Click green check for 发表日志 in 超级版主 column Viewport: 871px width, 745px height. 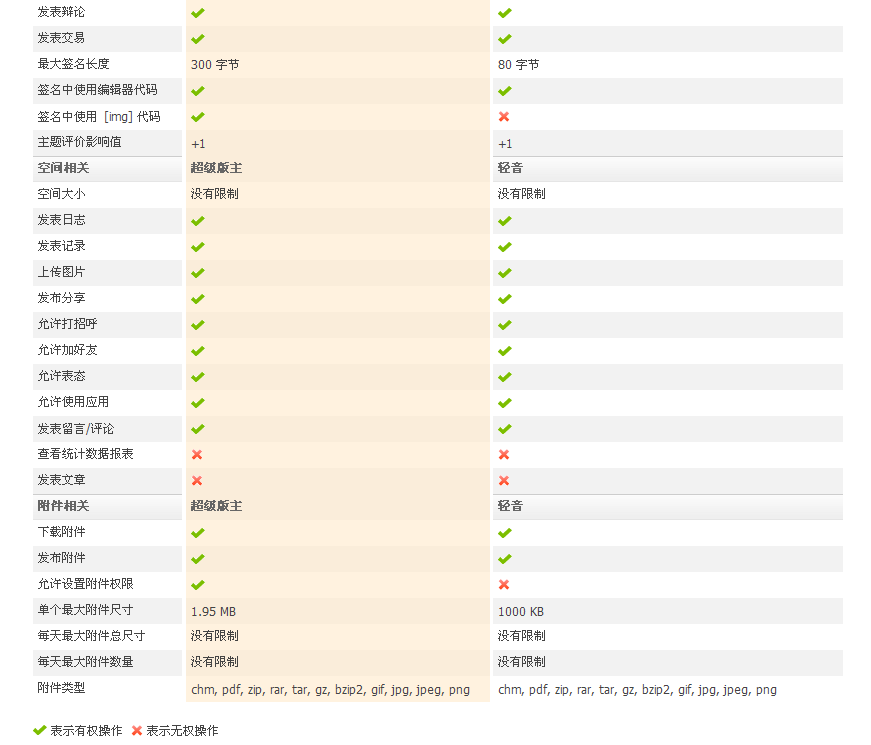[198, 221]
